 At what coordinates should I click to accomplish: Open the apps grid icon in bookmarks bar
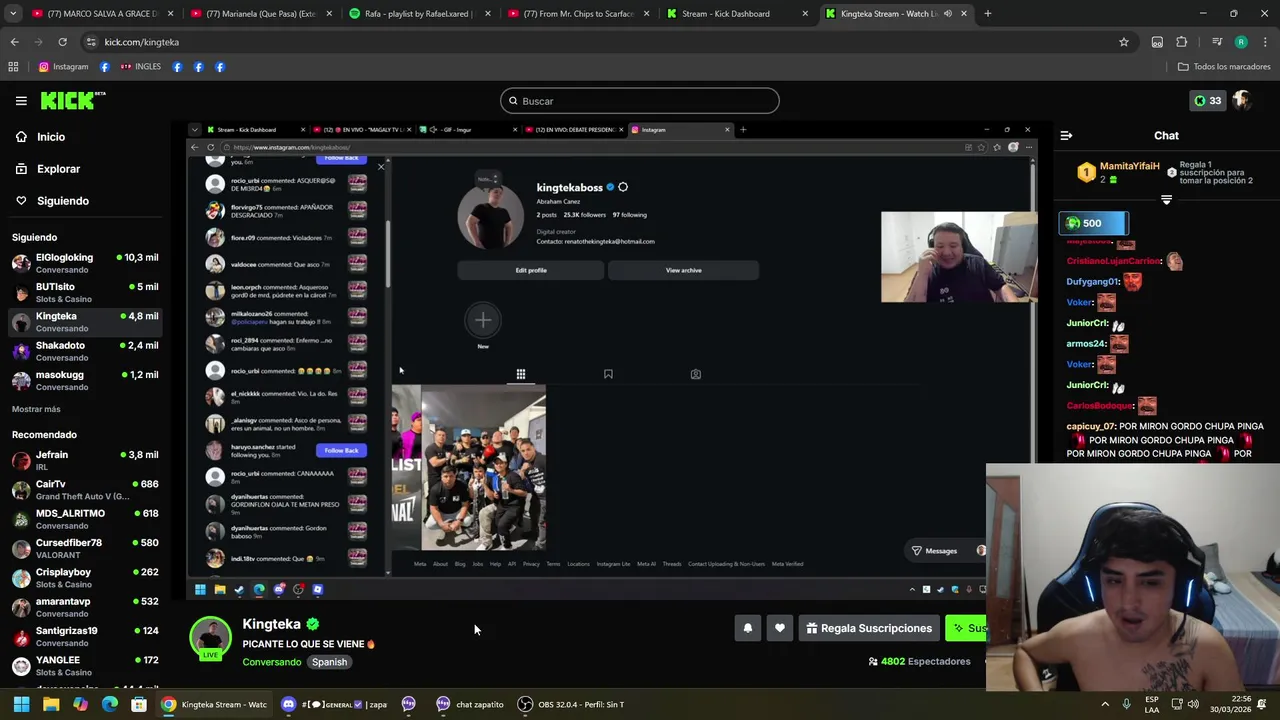coord(13,67)
